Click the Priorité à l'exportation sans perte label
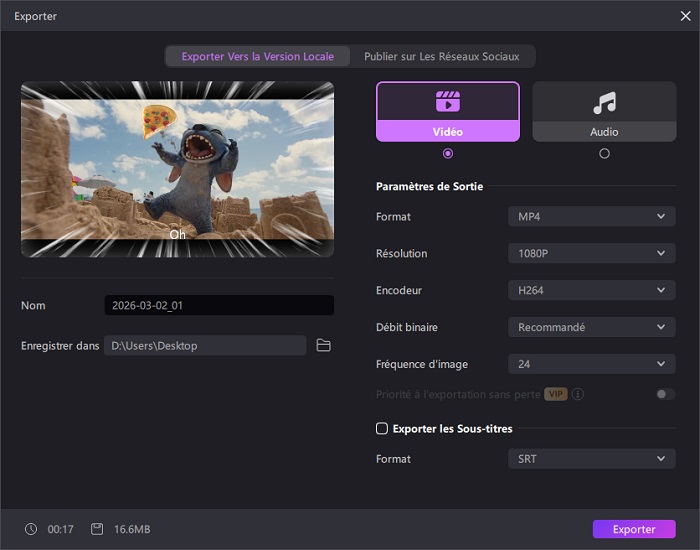 tap(458, 394)
